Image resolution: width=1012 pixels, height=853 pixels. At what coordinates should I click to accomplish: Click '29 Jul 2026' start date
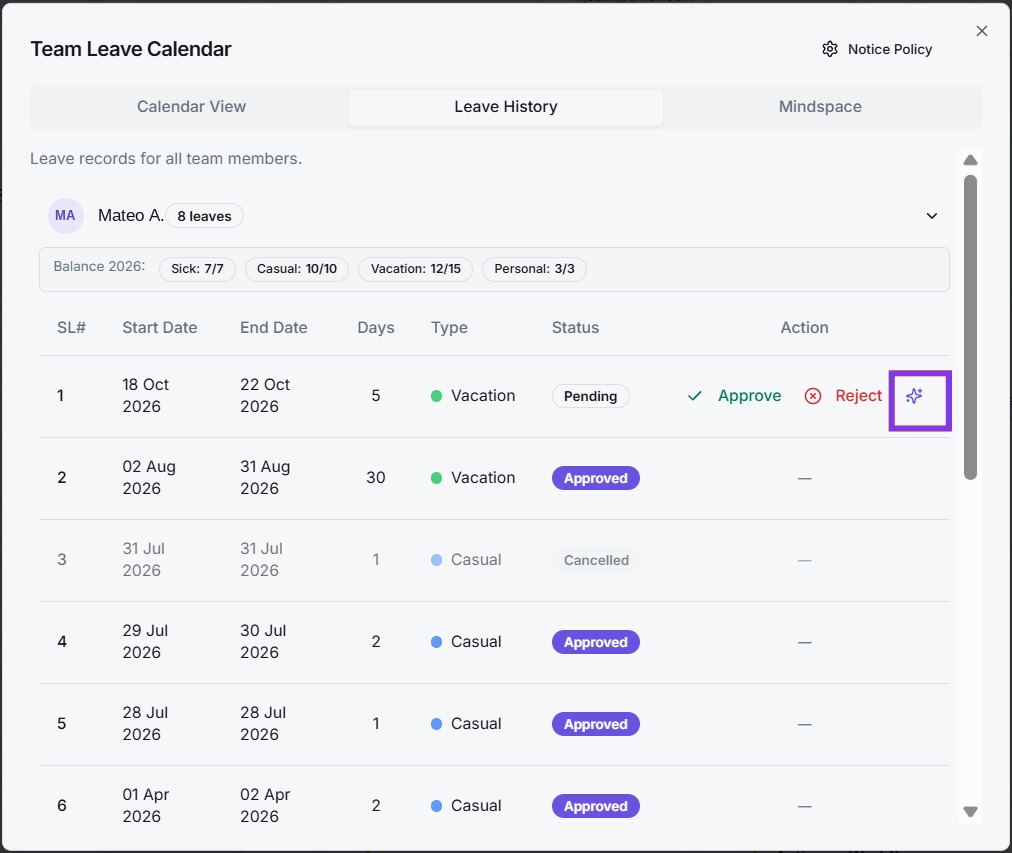pyautogui.click(x=145, y=641)
